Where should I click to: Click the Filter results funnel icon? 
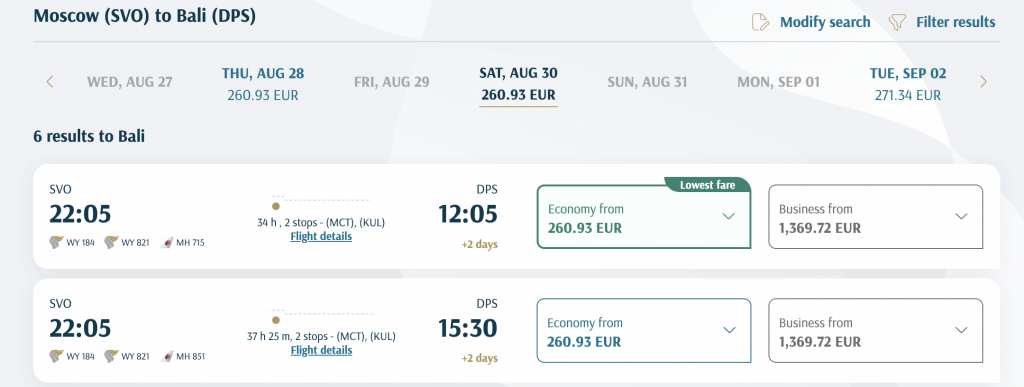[897, 22]
